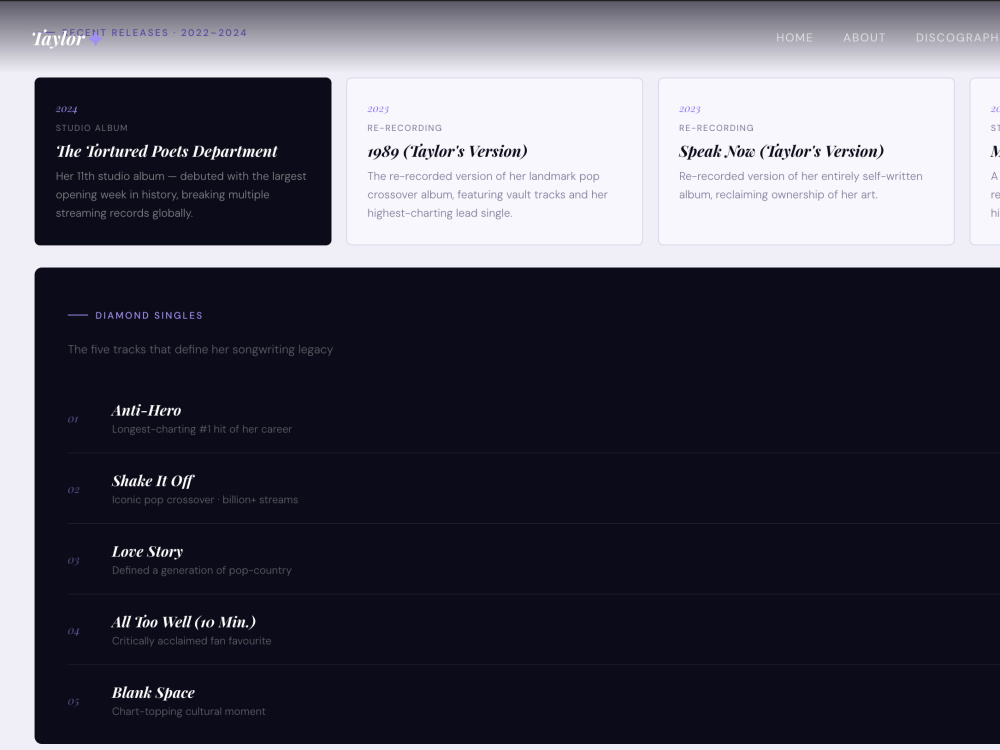Click the Recent Releases 2022–2024 heading
The width and height of the screenshot is (1000, 750).
point(155,33)
